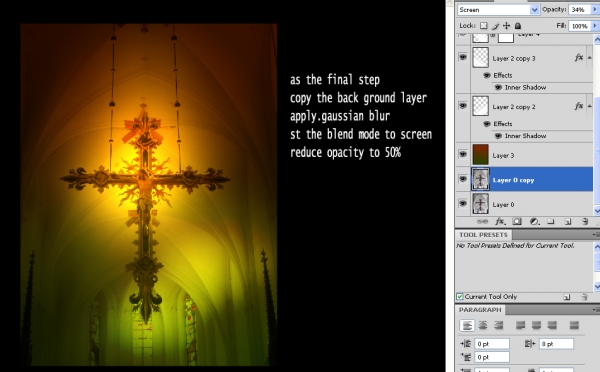Viewport: 600px width, 372px height.
Task: Click the Layer 4 mask thumbnail
Action: [506, 38]
